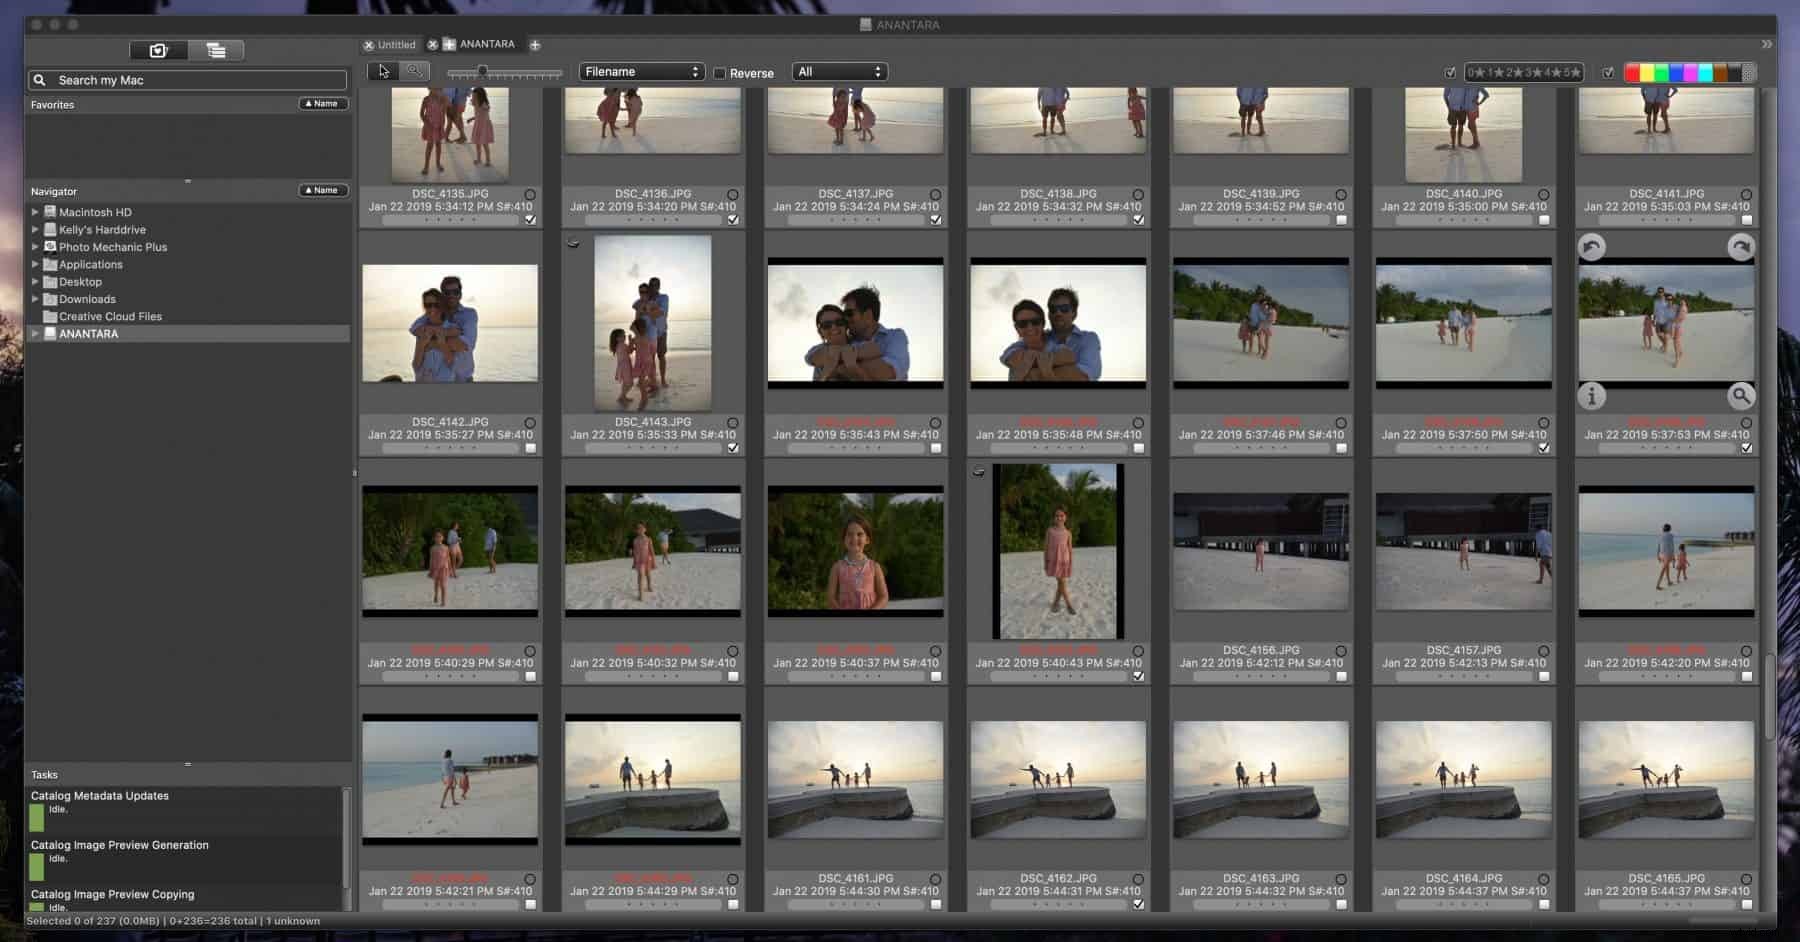Open the All filter dropdown
The height and width of the screenshot is (942, 1800).
pyautogui.click(x=839, y=71)
